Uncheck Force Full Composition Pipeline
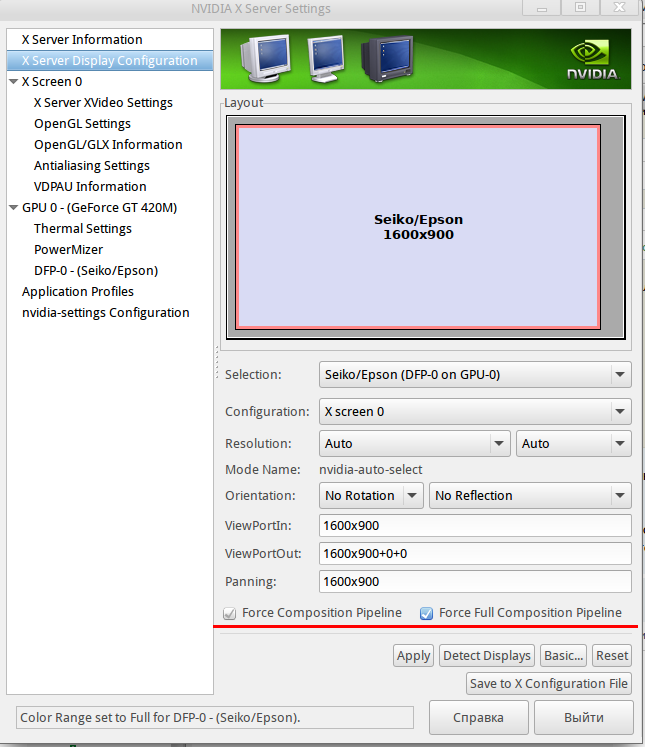This screenshot has width=645, height=747. pyautogui.click(x=426, y=613)
